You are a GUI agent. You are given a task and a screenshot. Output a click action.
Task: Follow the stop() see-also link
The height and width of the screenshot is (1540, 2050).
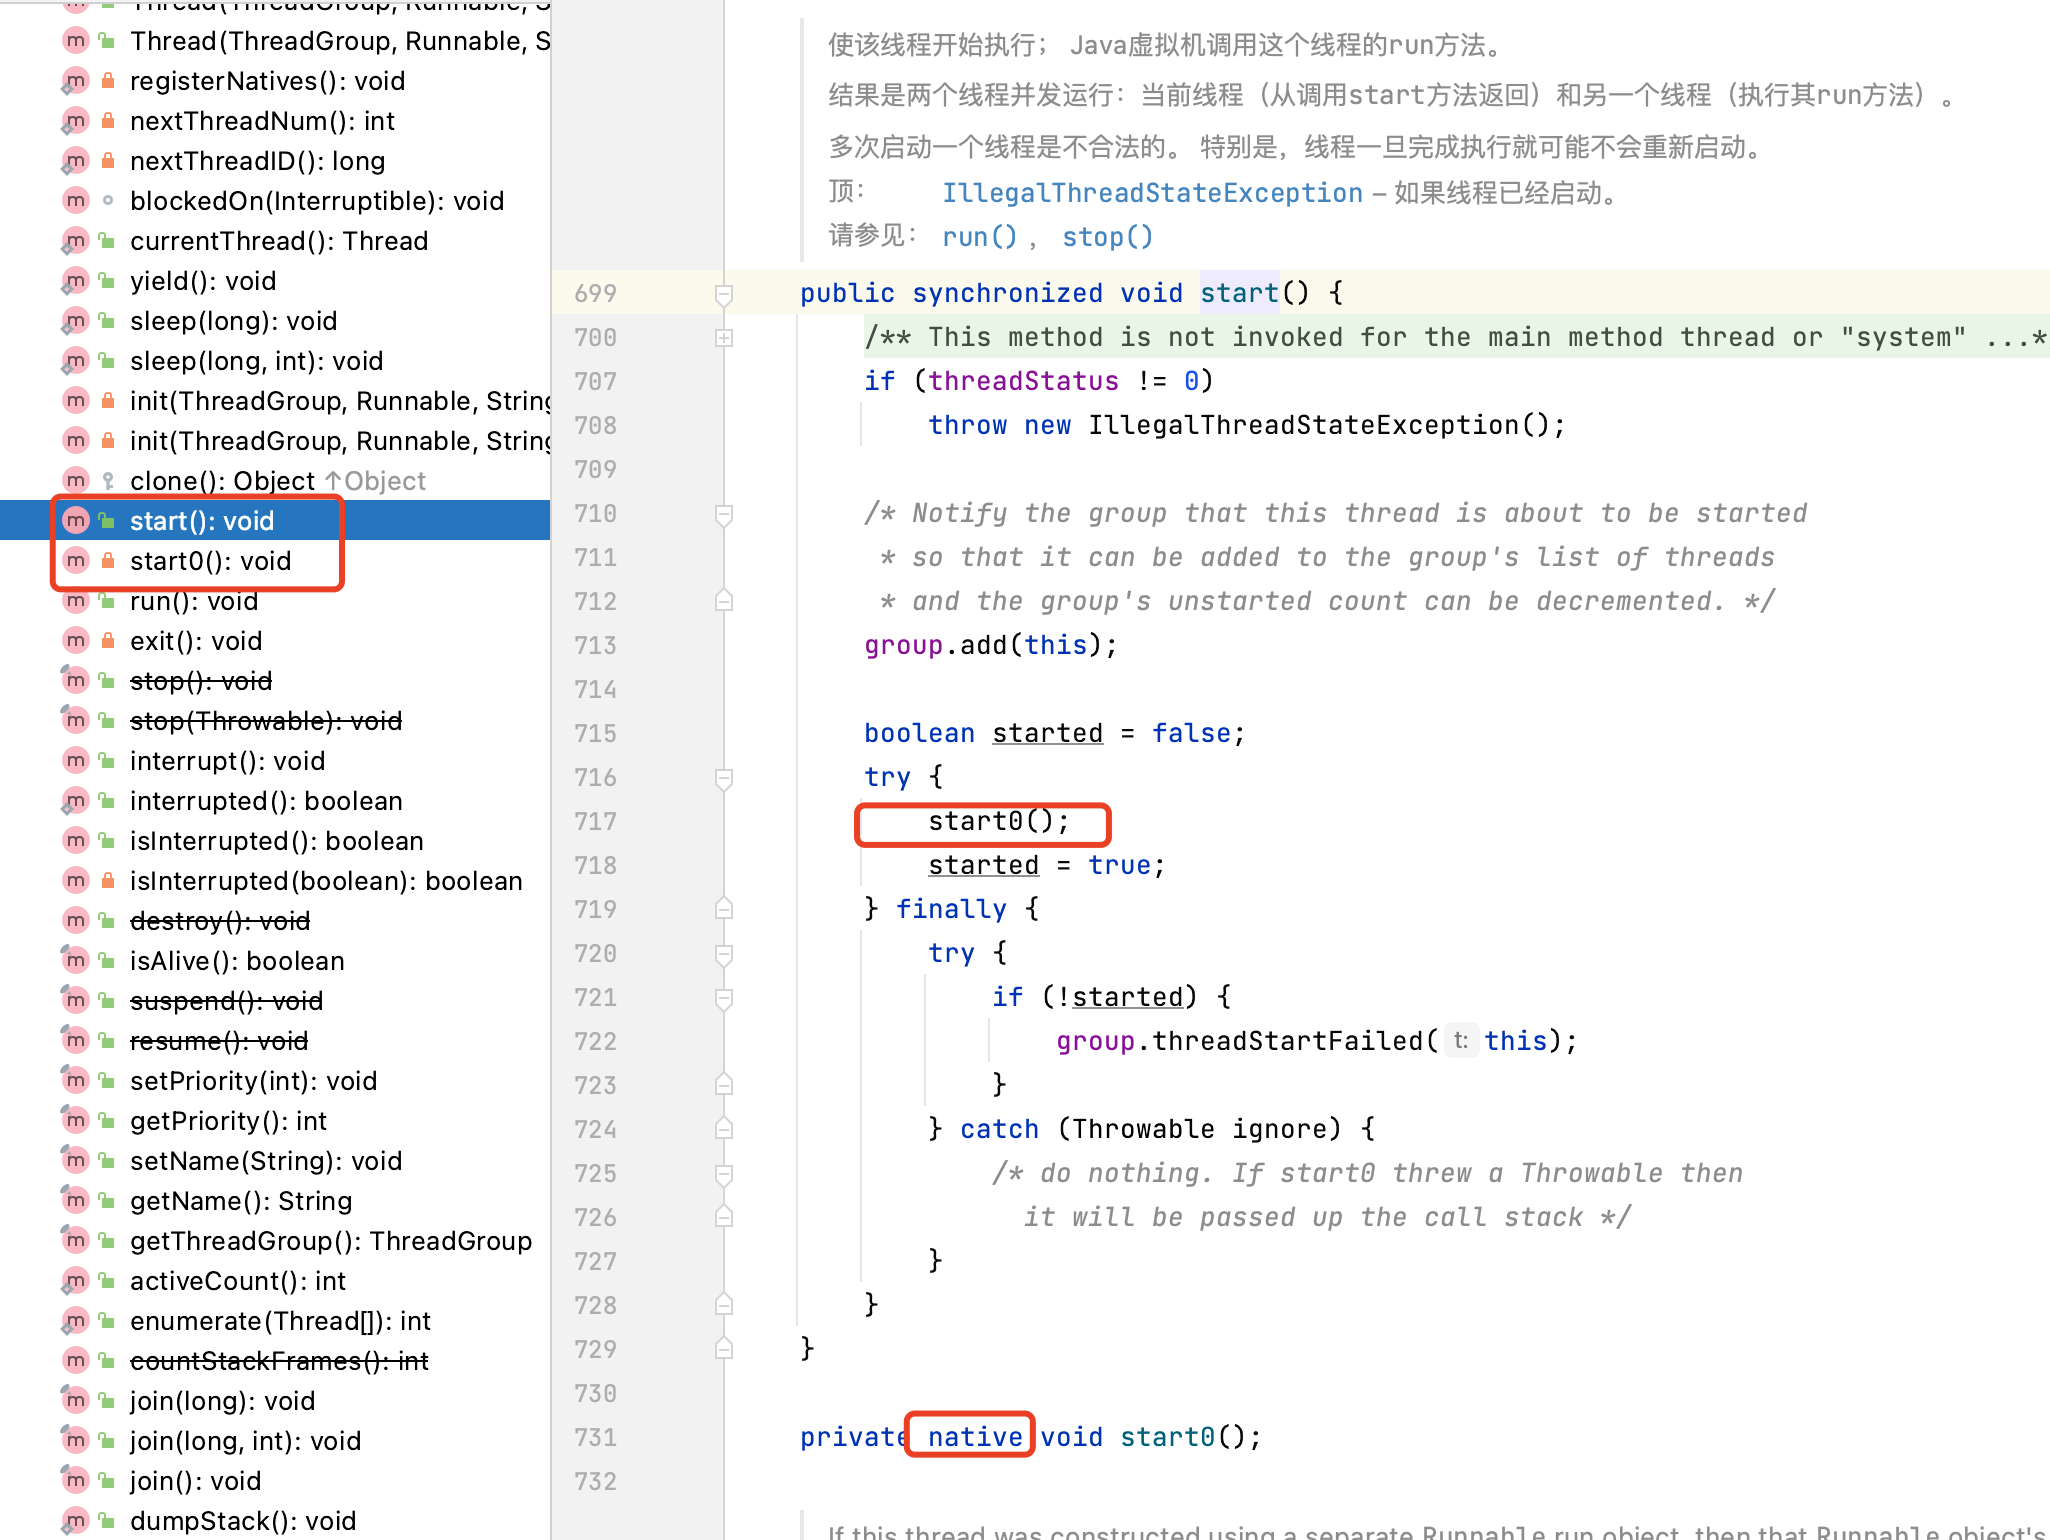(1107, 237)
